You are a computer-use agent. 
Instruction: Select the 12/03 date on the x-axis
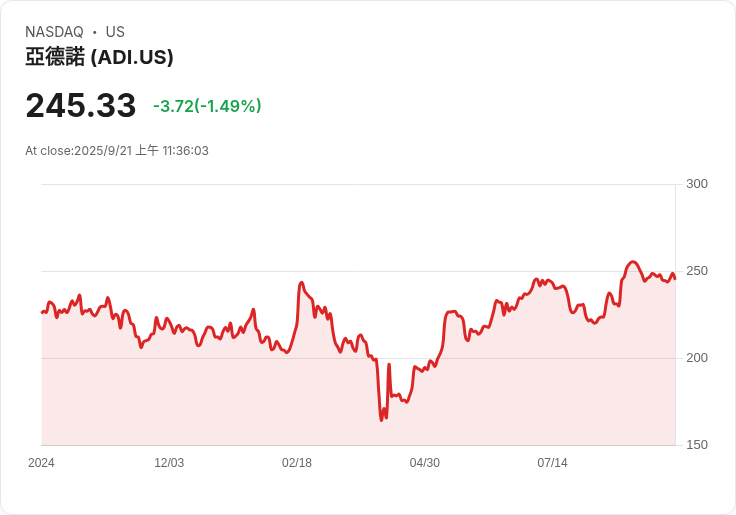(169, 463)
